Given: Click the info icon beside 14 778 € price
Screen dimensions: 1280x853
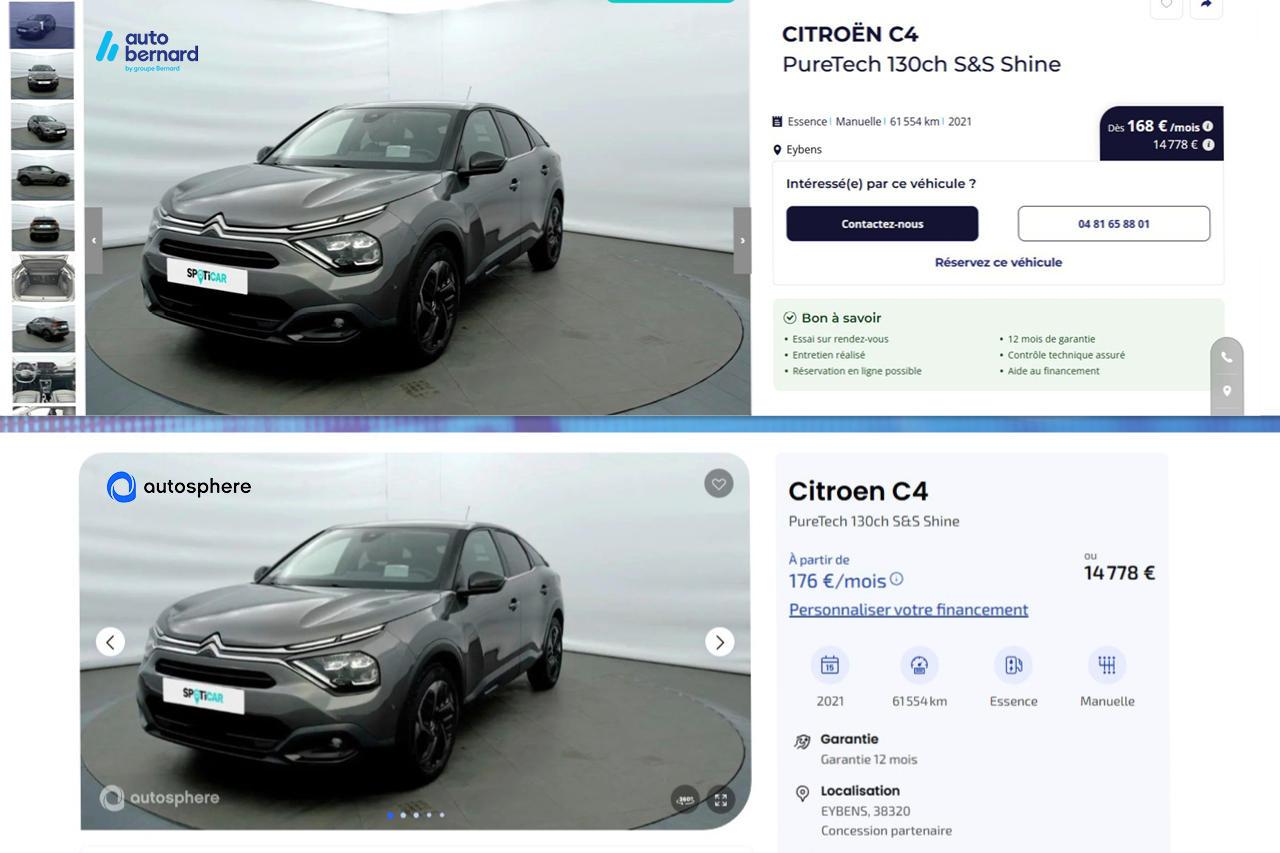Looking at the screenshot, I should tap(1208, 145).
